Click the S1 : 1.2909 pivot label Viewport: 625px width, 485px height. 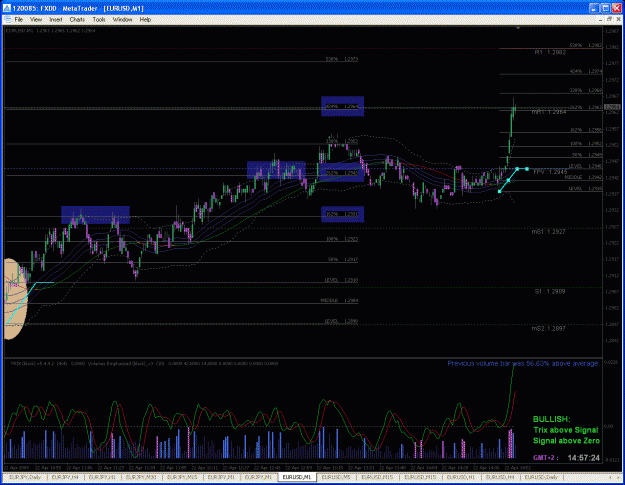click(550, 292)
